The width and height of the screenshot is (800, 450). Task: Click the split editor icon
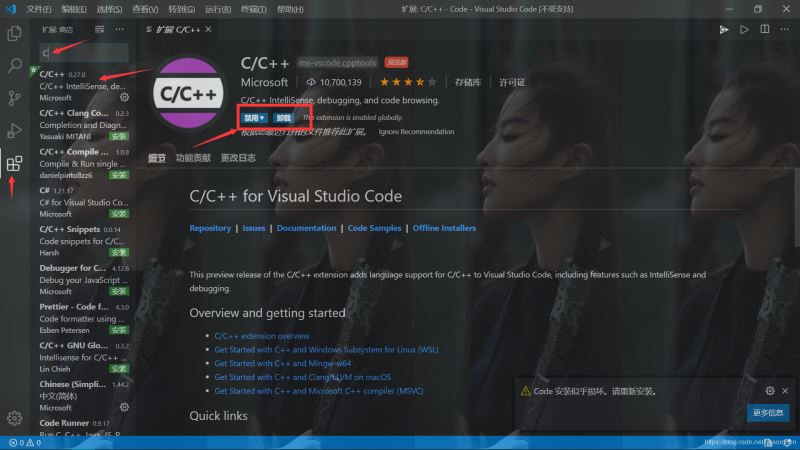(765, 29)
